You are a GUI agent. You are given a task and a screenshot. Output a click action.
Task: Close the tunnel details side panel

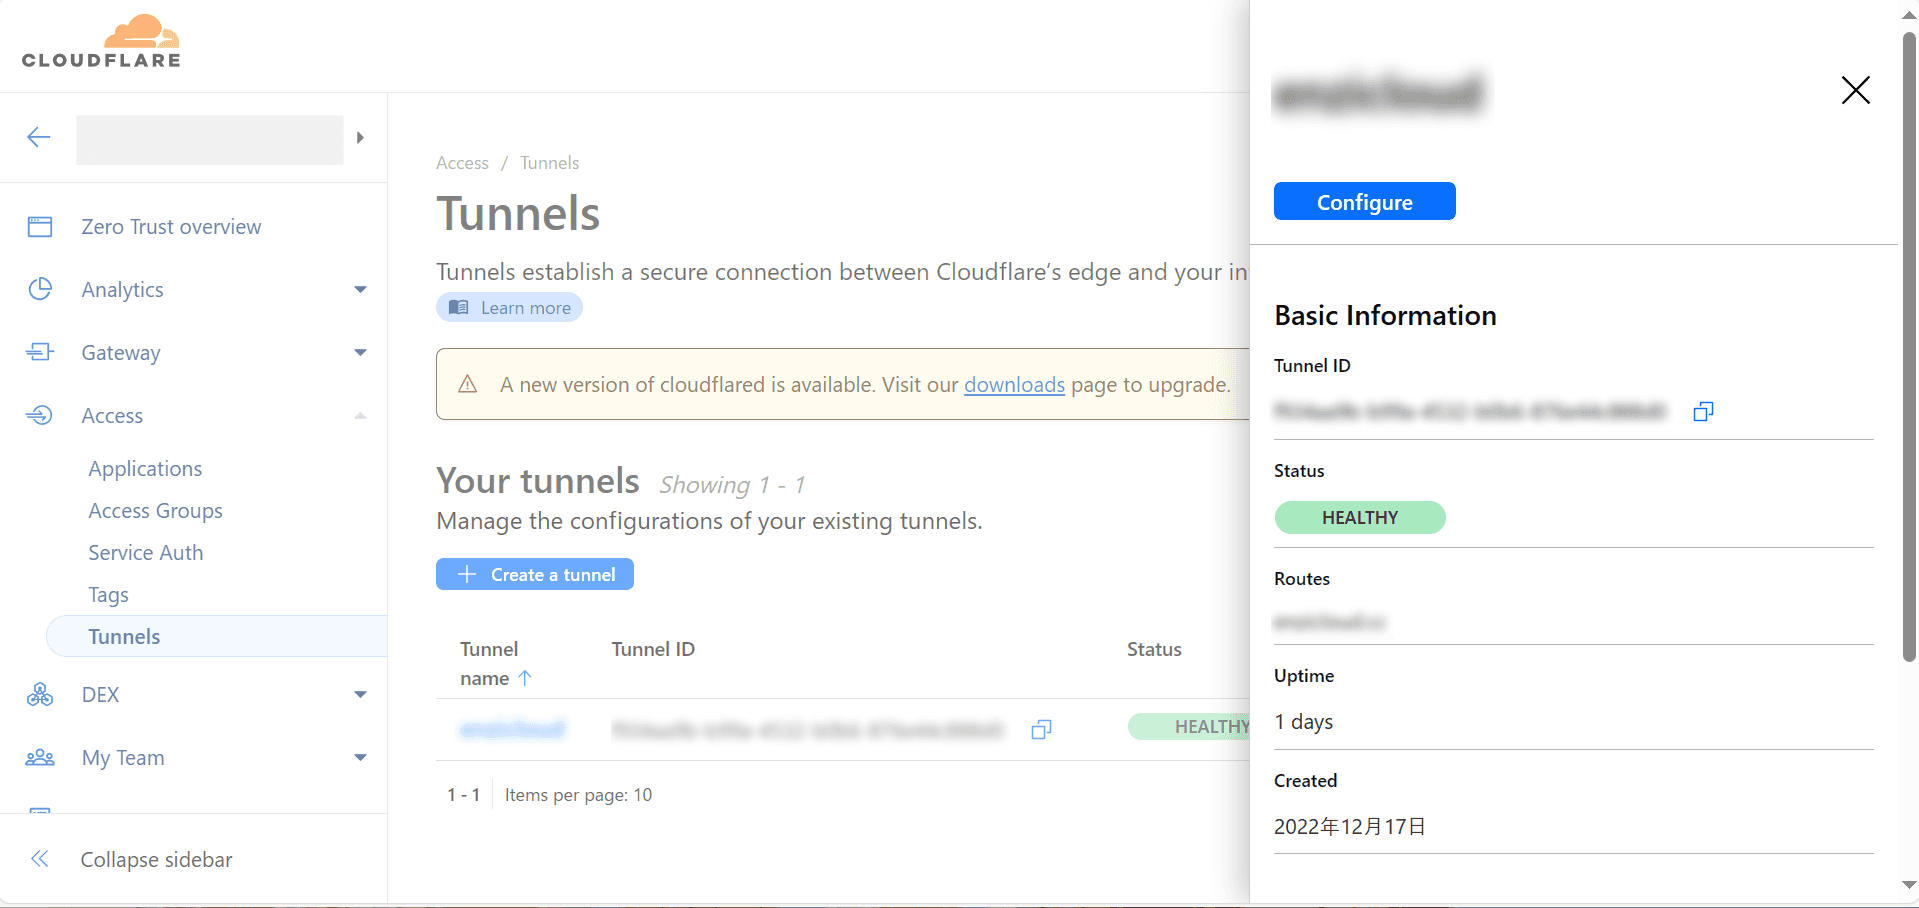[1855, 90]
